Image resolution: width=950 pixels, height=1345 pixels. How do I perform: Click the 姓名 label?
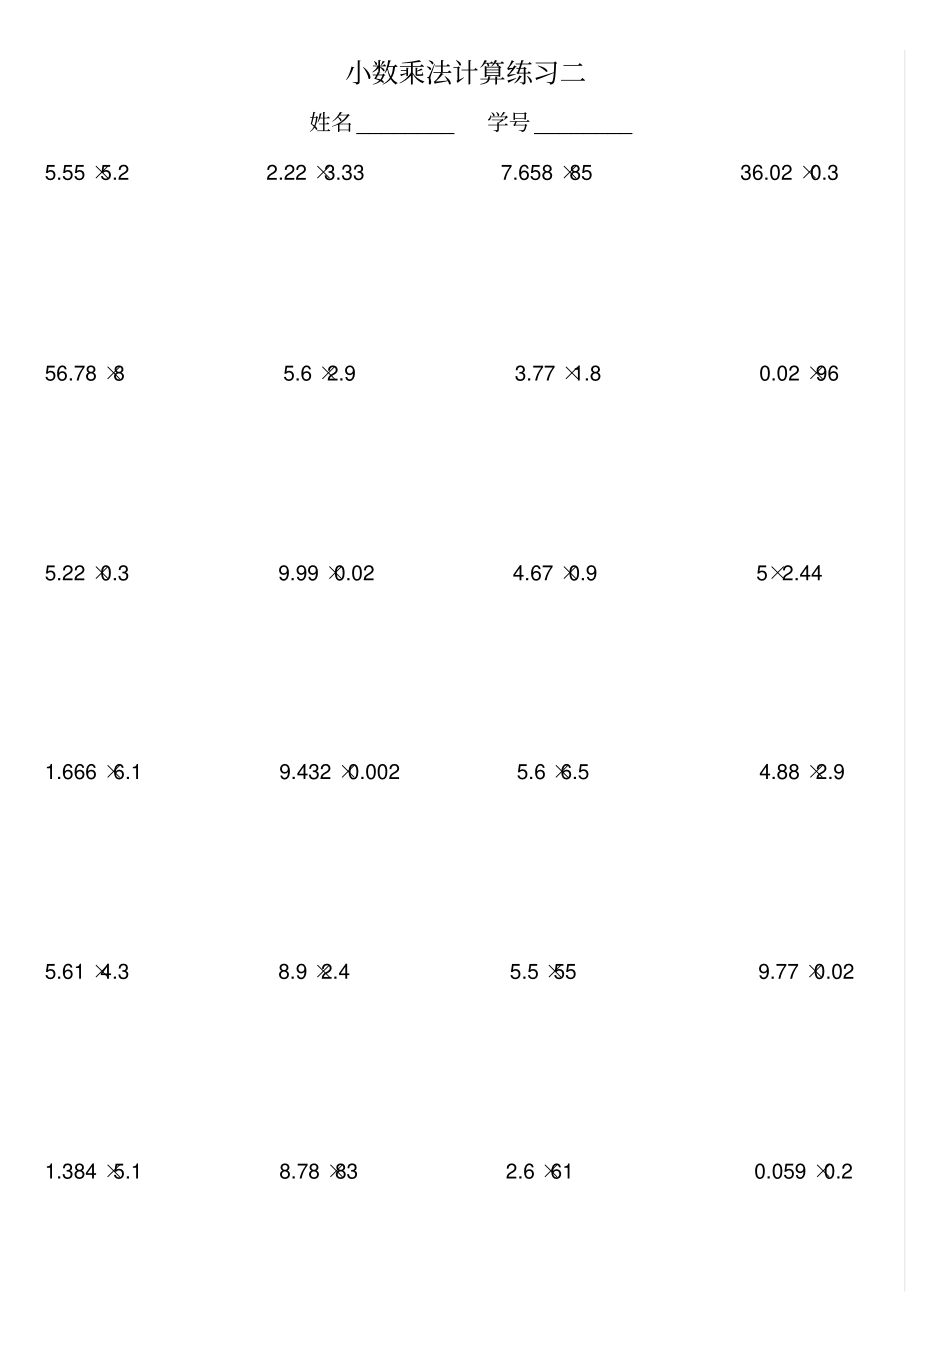331,123
